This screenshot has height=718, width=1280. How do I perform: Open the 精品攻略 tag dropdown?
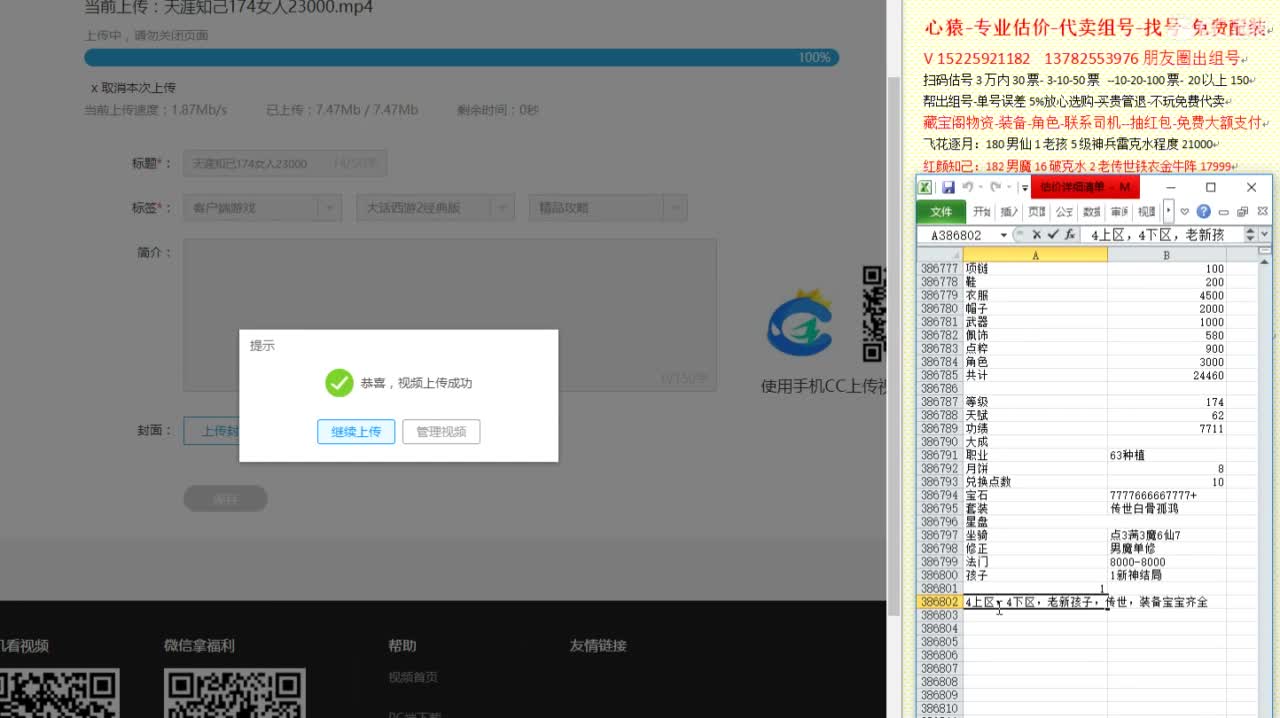pos(608,208)
